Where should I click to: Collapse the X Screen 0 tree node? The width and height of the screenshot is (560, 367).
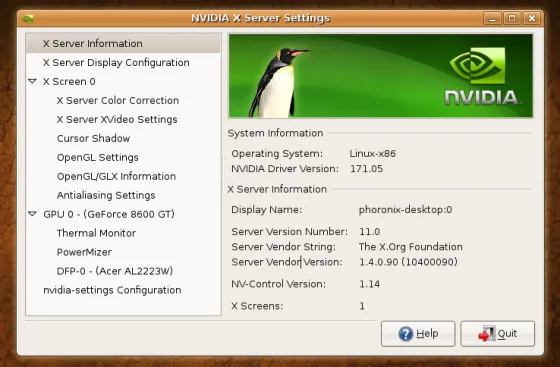click(32, 81)
